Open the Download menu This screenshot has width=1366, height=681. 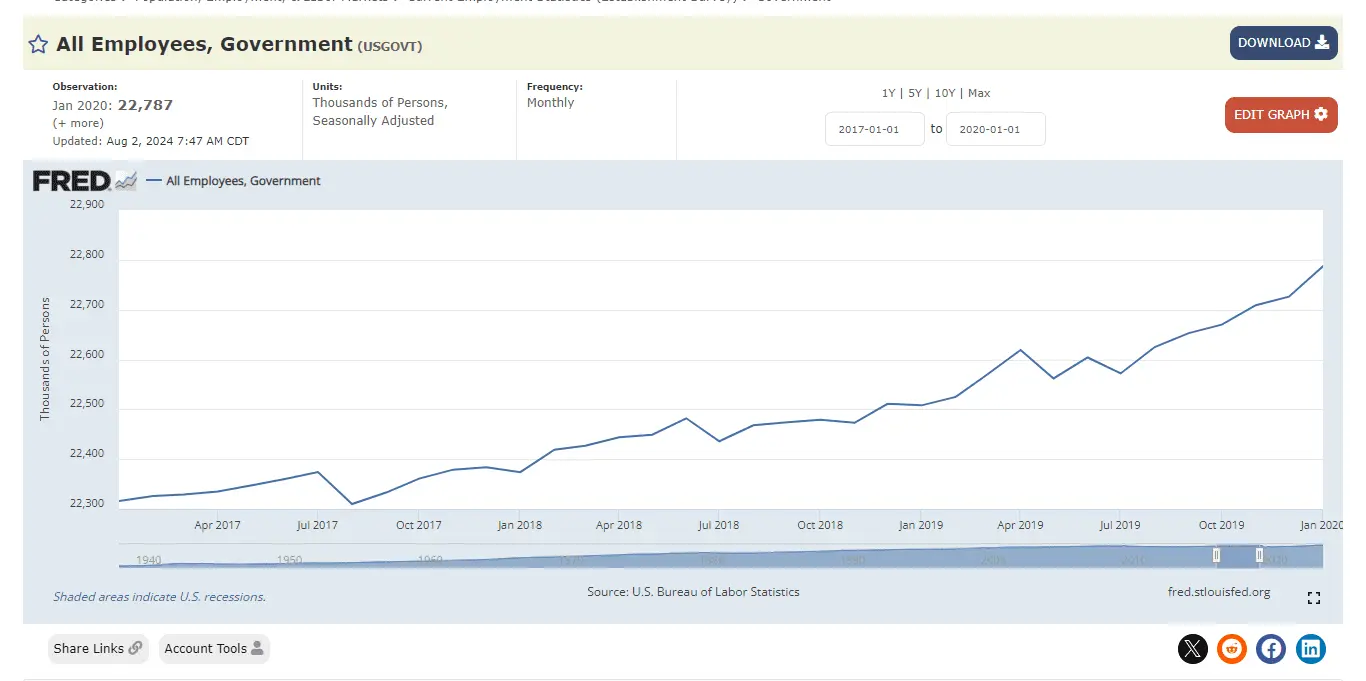coord(1283,43)
